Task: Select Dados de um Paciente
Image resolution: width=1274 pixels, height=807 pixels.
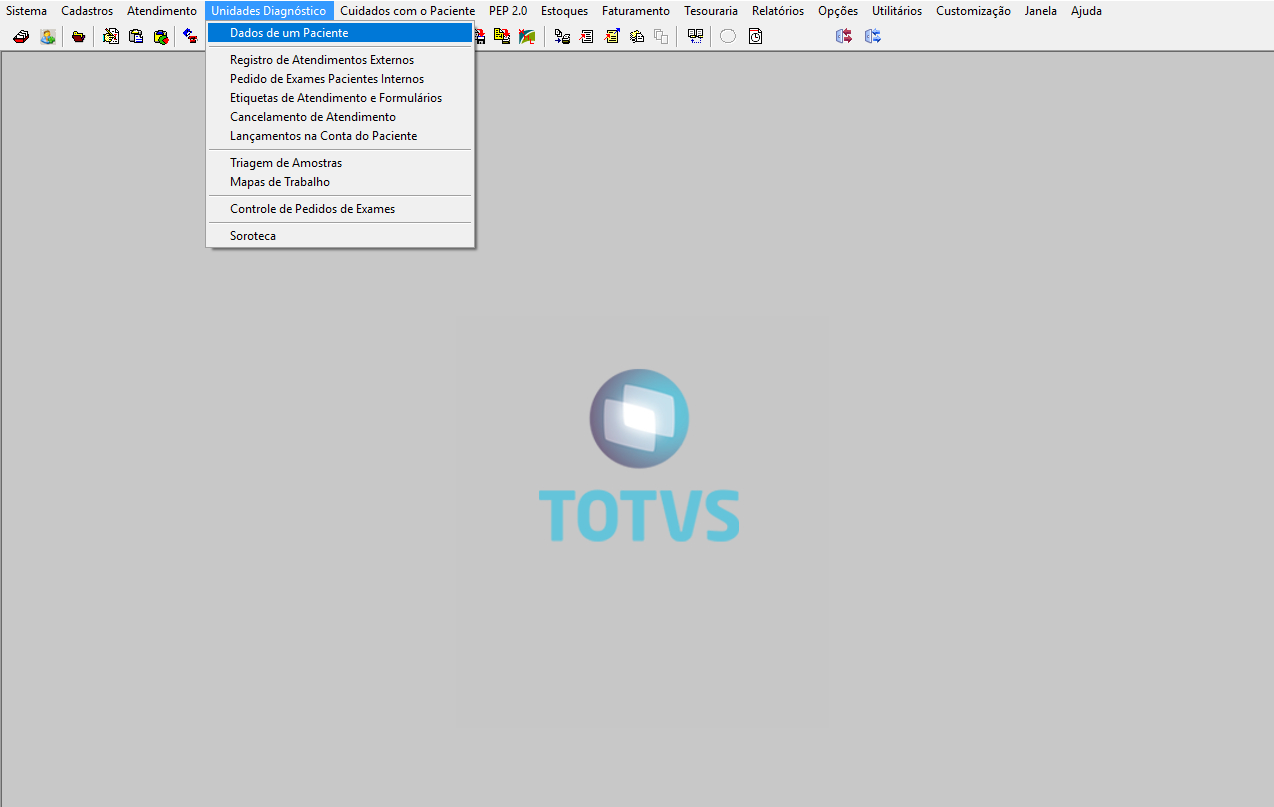Action: 339,33
